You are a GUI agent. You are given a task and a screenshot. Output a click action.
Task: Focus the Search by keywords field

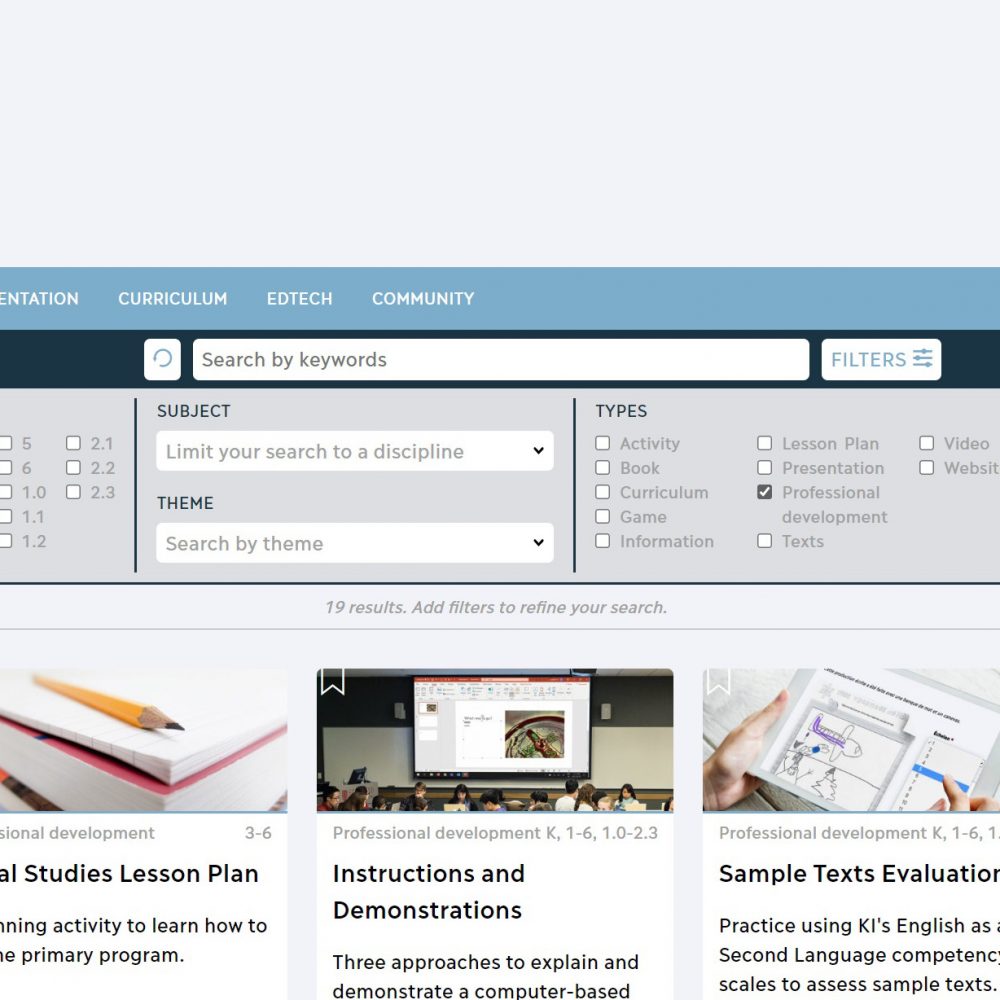coord(501,359)
